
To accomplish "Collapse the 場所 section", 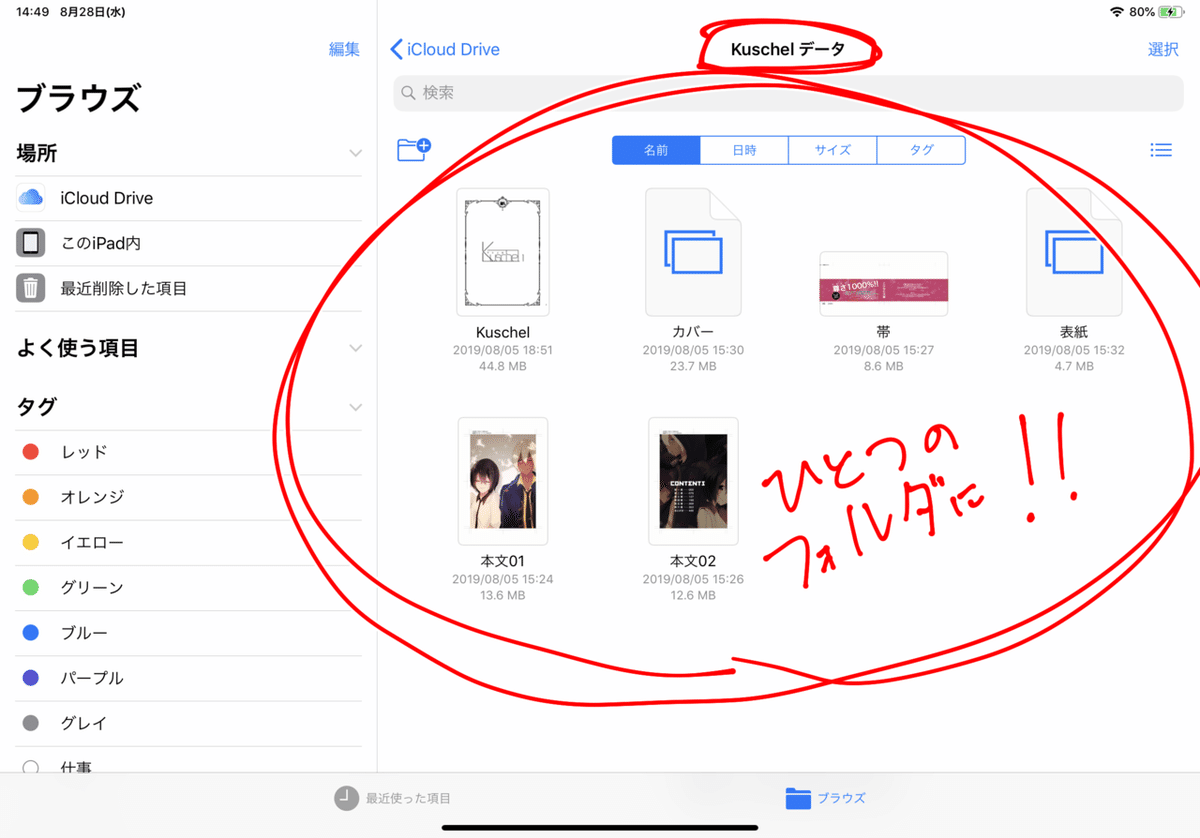I will 355,154.
